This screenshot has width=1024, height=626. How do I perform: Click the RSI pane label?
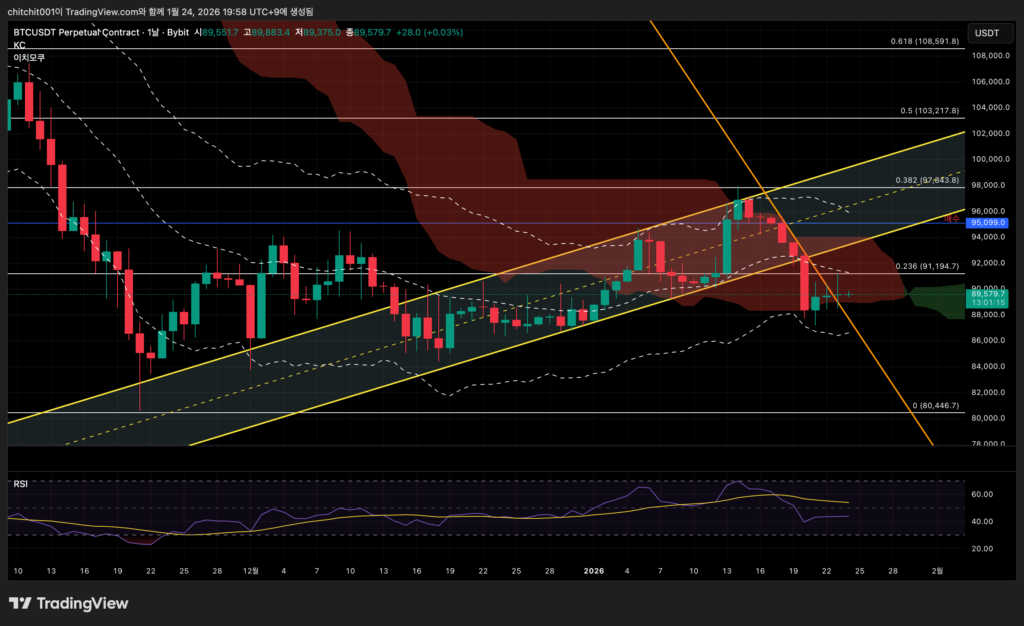pos(20,484)
